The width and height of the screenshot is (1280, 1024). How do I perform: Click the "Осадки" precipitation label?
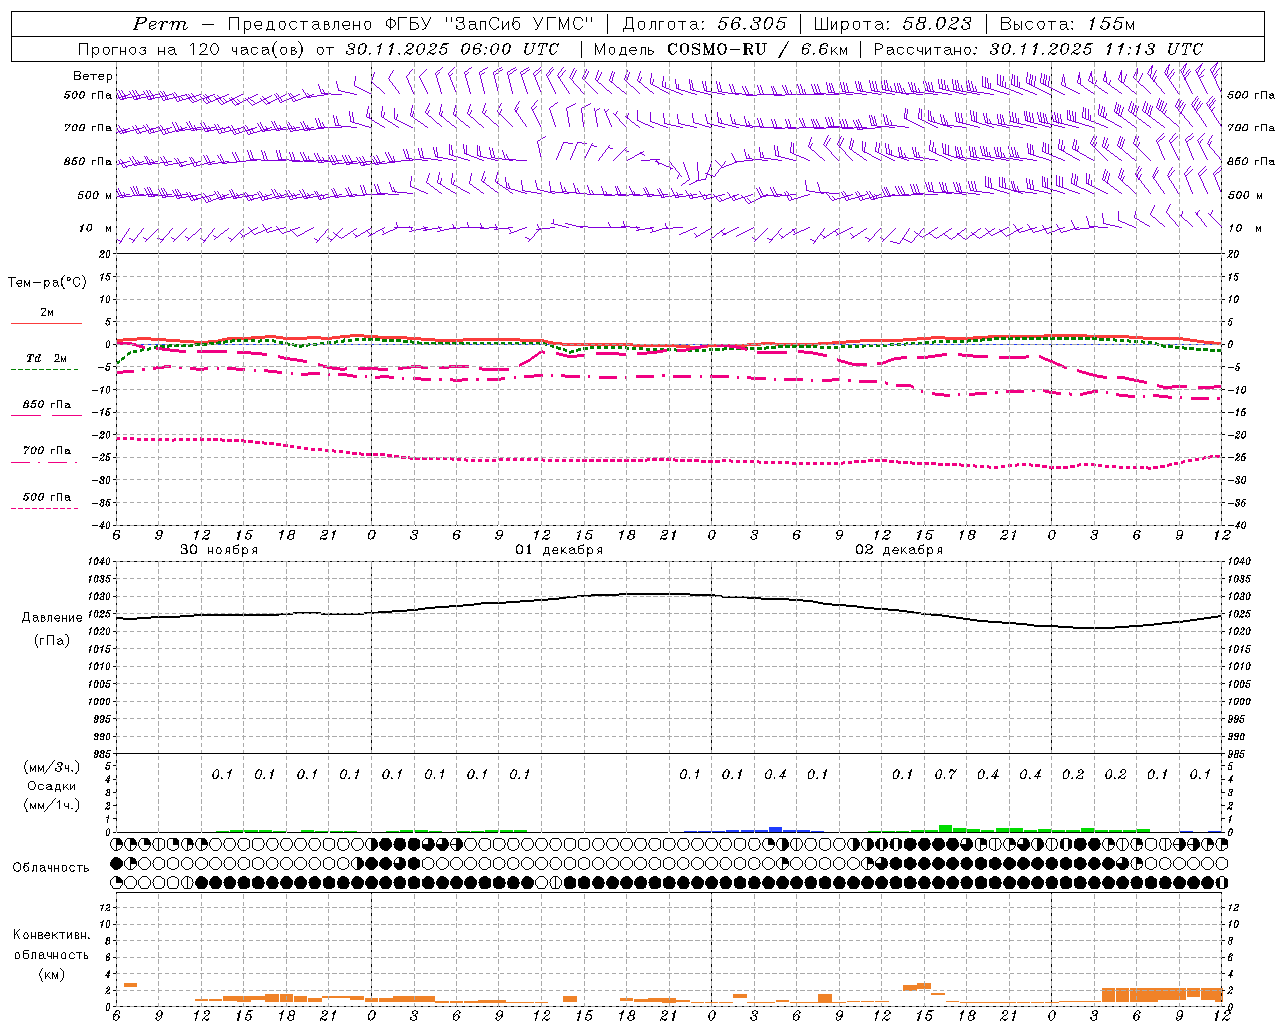(x=52, y=787)
